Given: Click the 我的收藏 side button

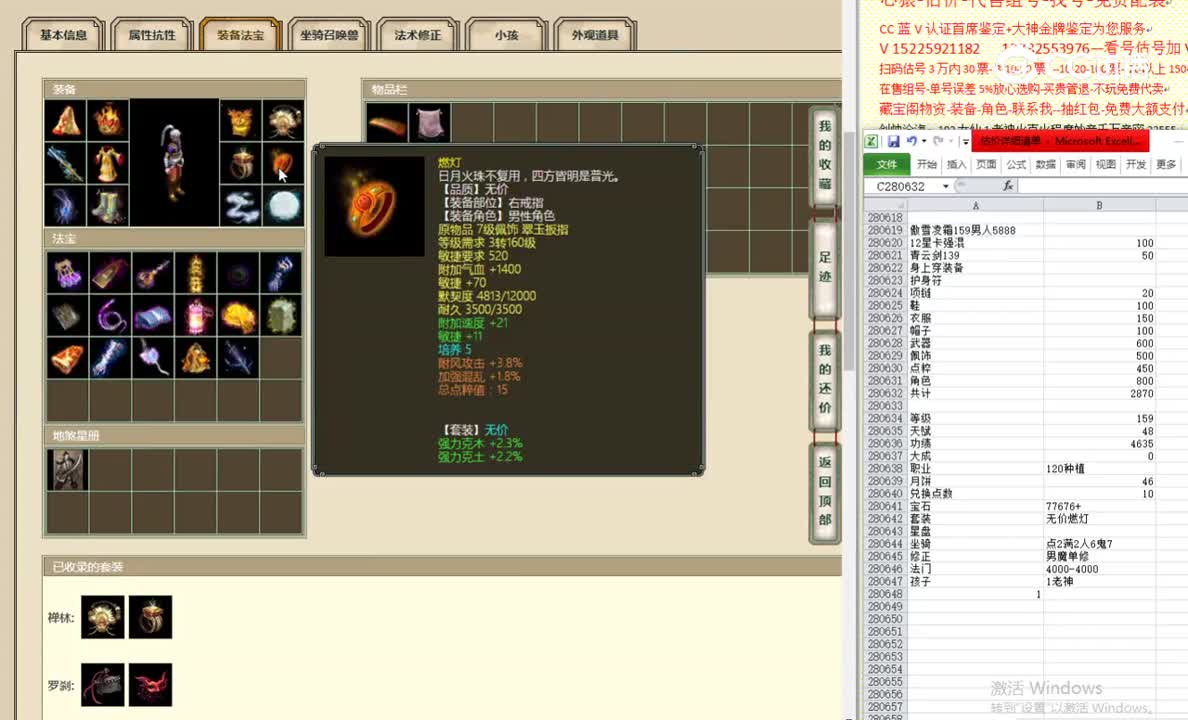Looking at the screenshot, I should [x=824, y=155].
